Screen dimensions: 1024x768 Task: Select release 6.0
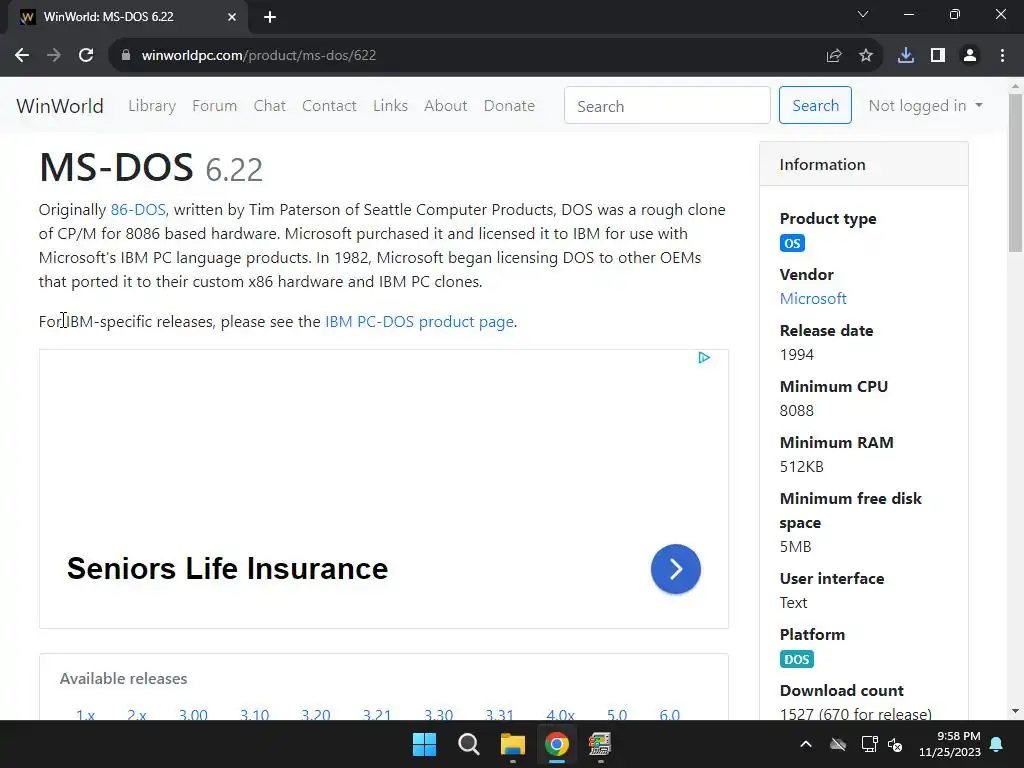coord(669,715)
